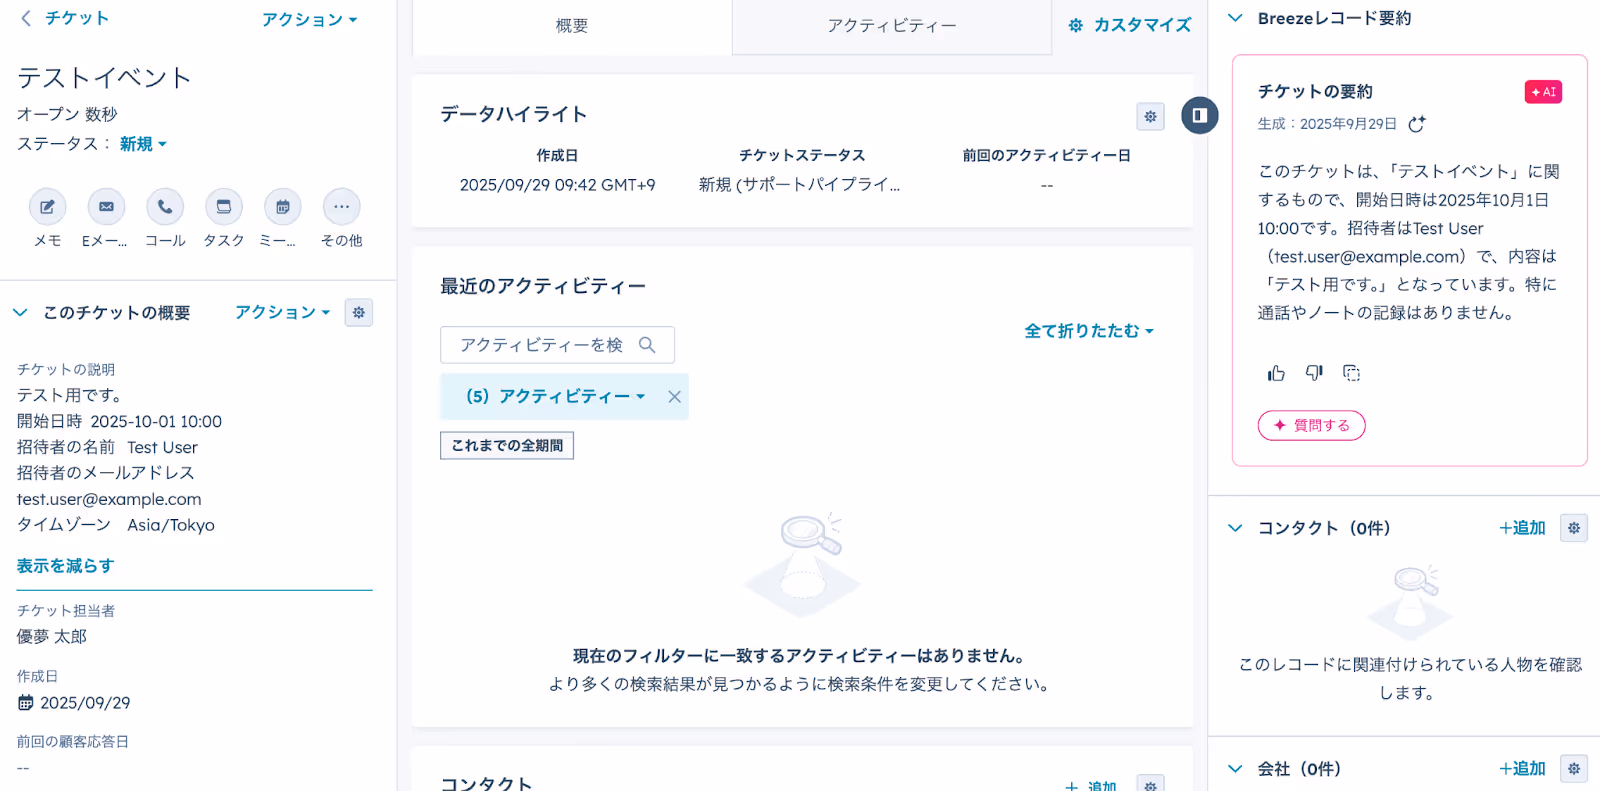Switch to the 概要 tab
This screenshot has height=791, width=1600.
[x=572, y=27]
